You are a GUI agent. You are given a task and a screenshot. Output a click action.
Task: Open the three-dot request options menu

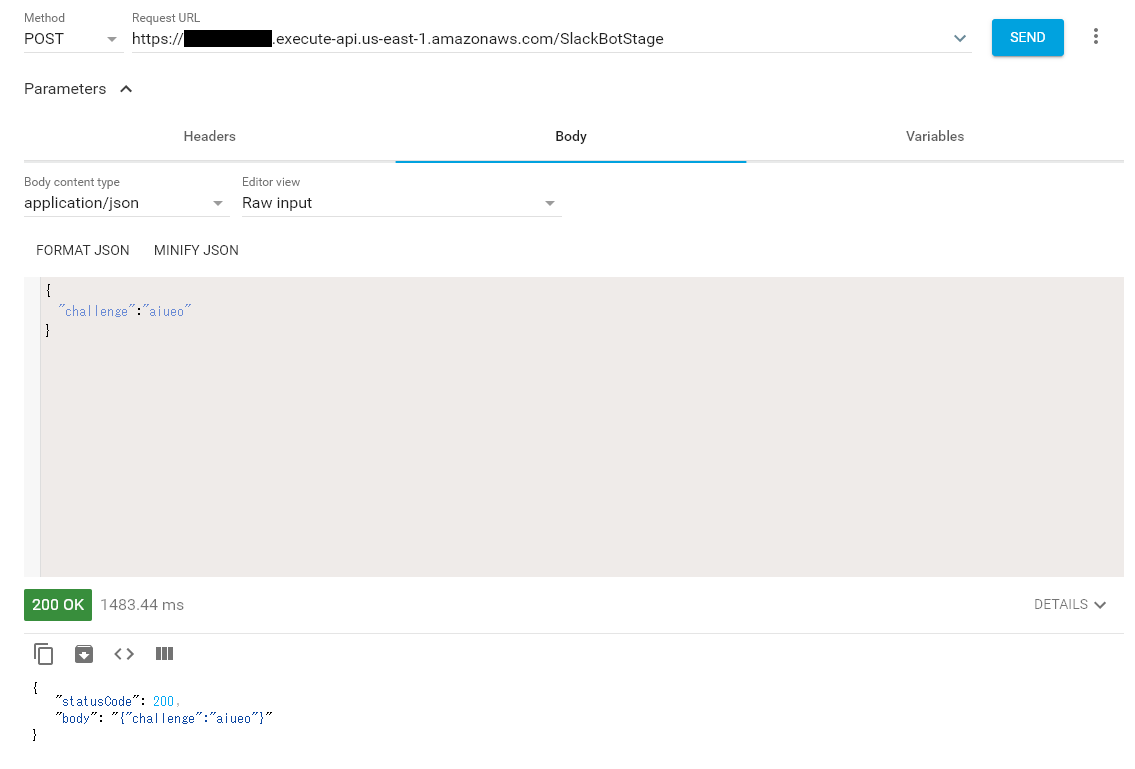coord(1095,37)
